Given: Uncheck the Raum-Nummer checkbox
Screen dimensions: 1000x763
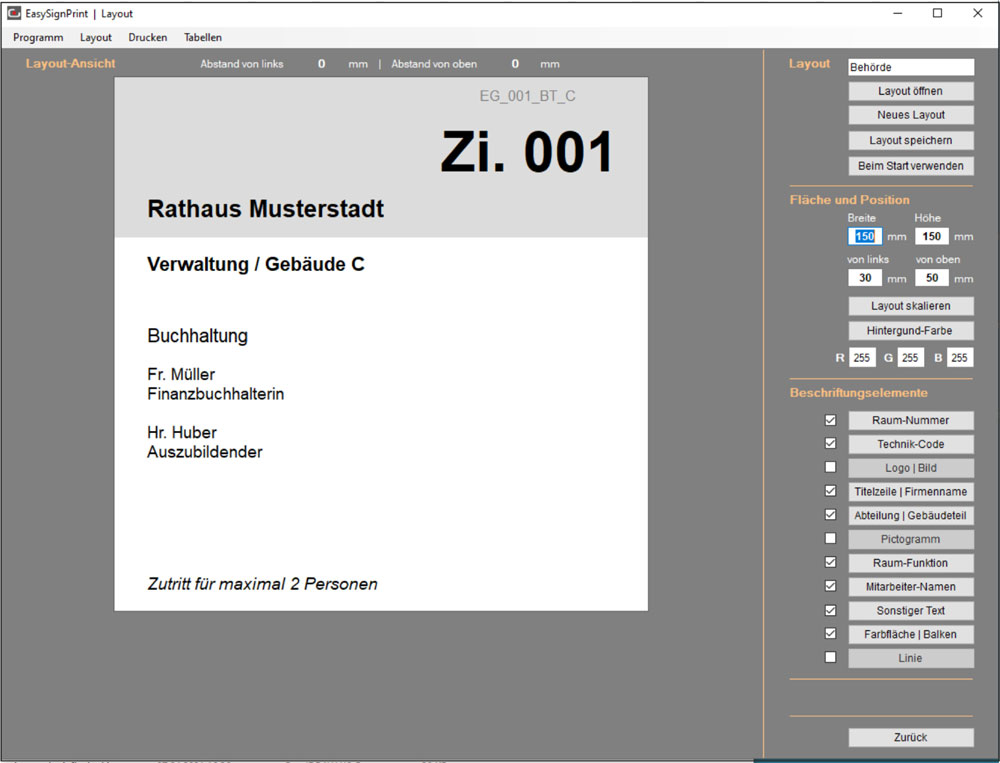Looking at the screenshot, I should point(830,420).
